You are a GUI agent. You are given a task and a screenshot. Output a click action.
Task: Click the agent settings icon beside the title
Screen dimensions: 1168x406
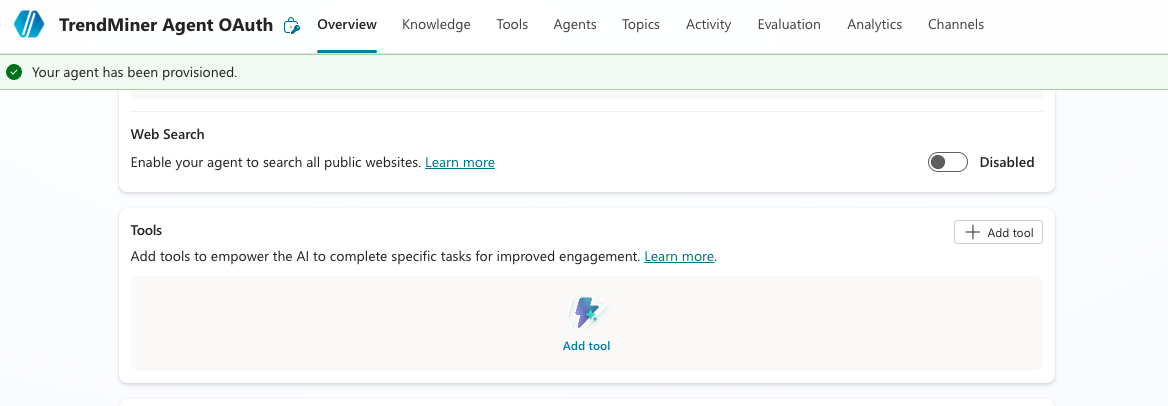coord(292,25)
